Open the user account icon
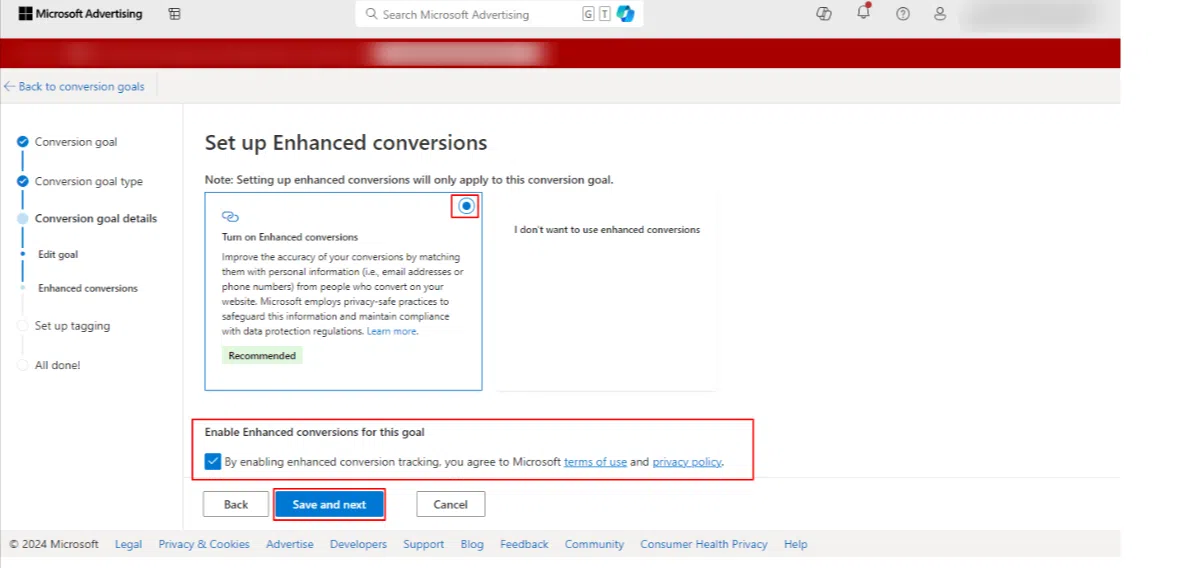Viewport: 1180px width, 568px height. click(x=940, y=14)
